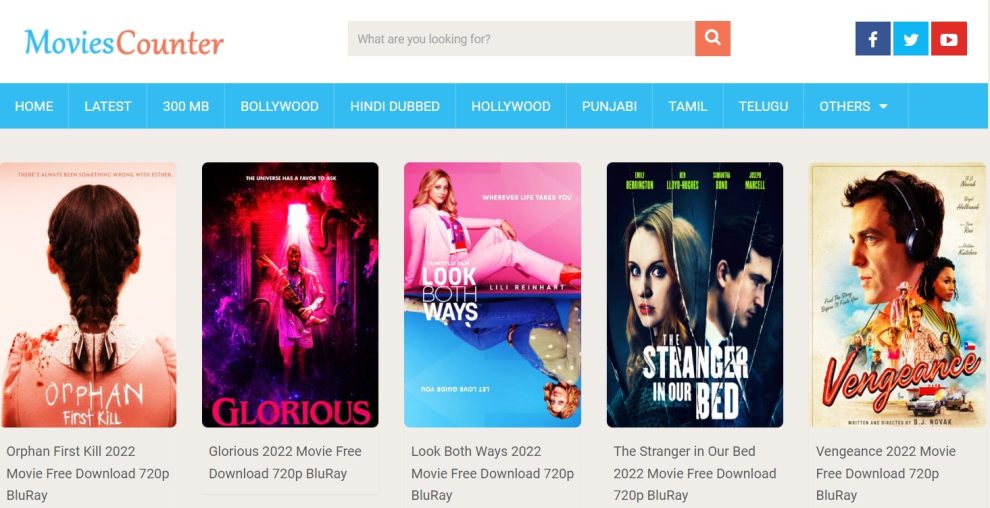Screen dimensions: 990x508
Task: Click the MoviesCounter logo
Action: pyautogui.click(x=124, y=42)
